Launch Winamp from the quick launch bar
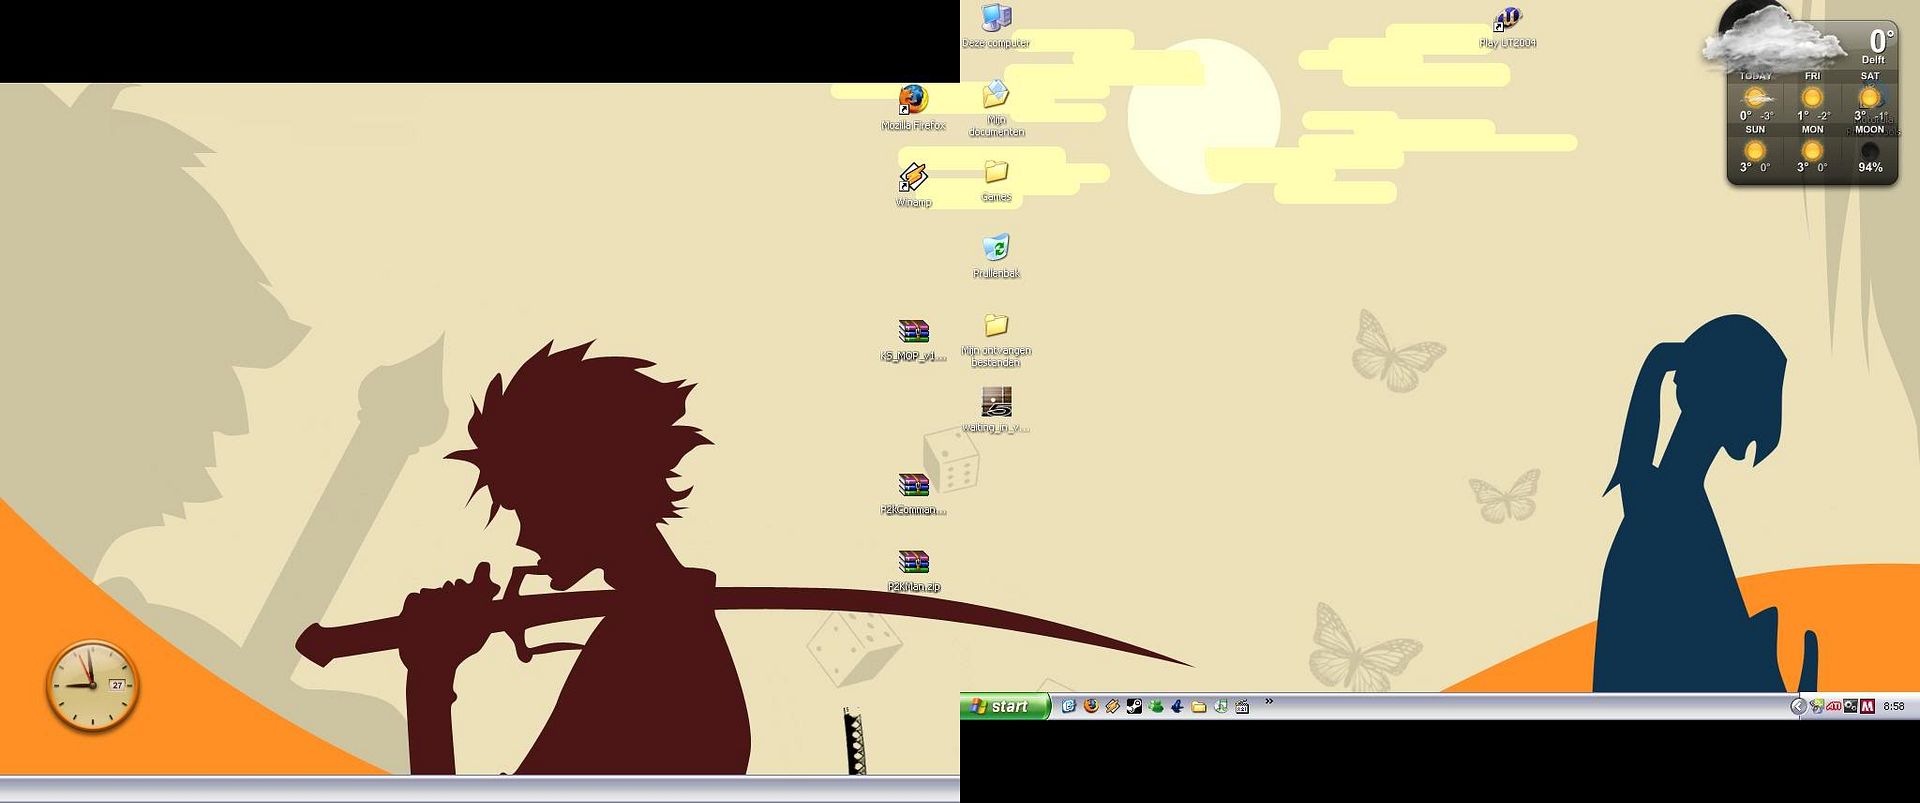The height and width of the screenshot is (803, 1920). click(1112, 706)
